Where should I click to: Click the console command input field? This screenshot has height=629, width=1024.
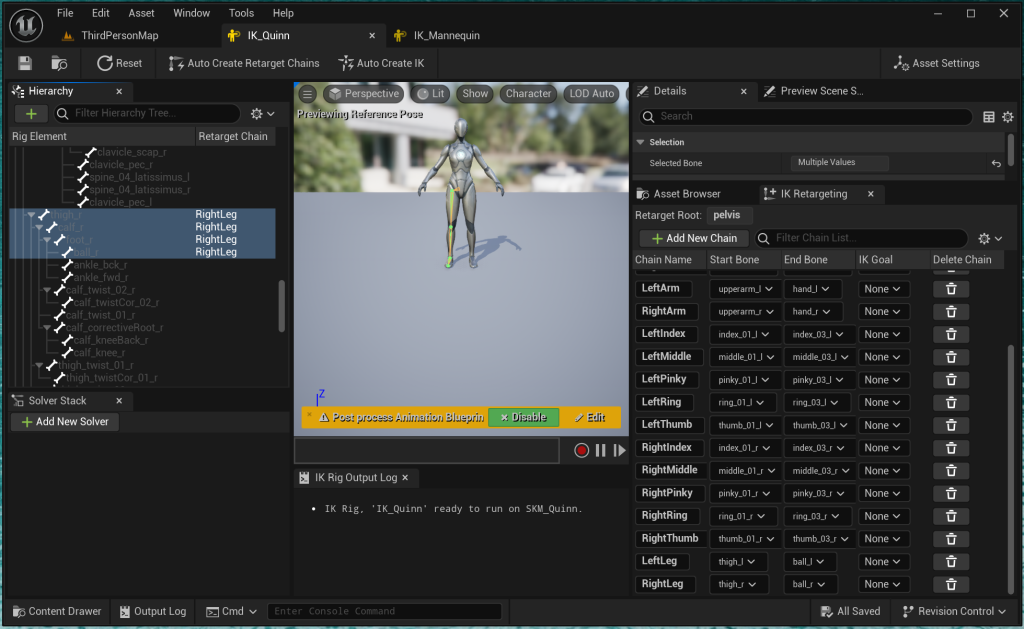(384, 611)
